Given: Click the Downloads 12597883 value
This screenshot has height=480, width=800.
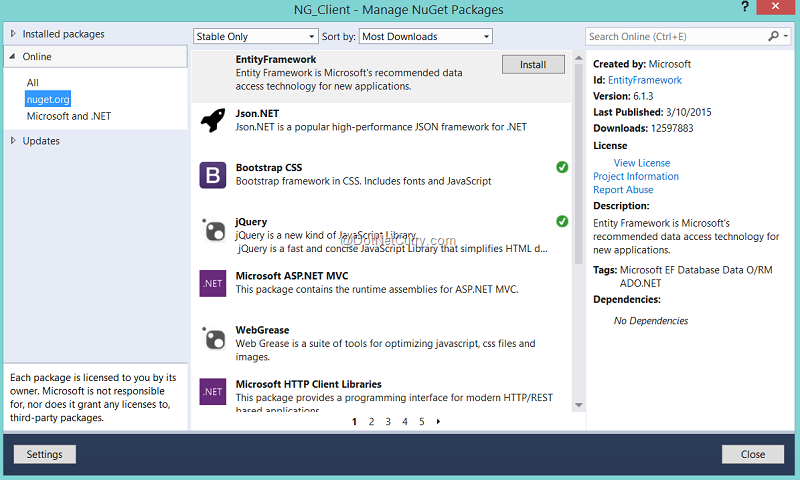Looking at the screenshot, I should tap(672, 128).
